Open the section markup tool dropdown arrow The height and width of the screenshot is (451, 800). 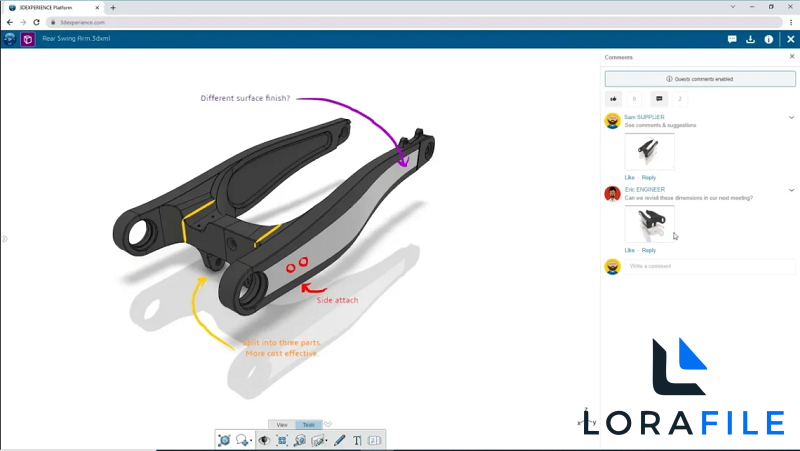(x=327, y=441)
